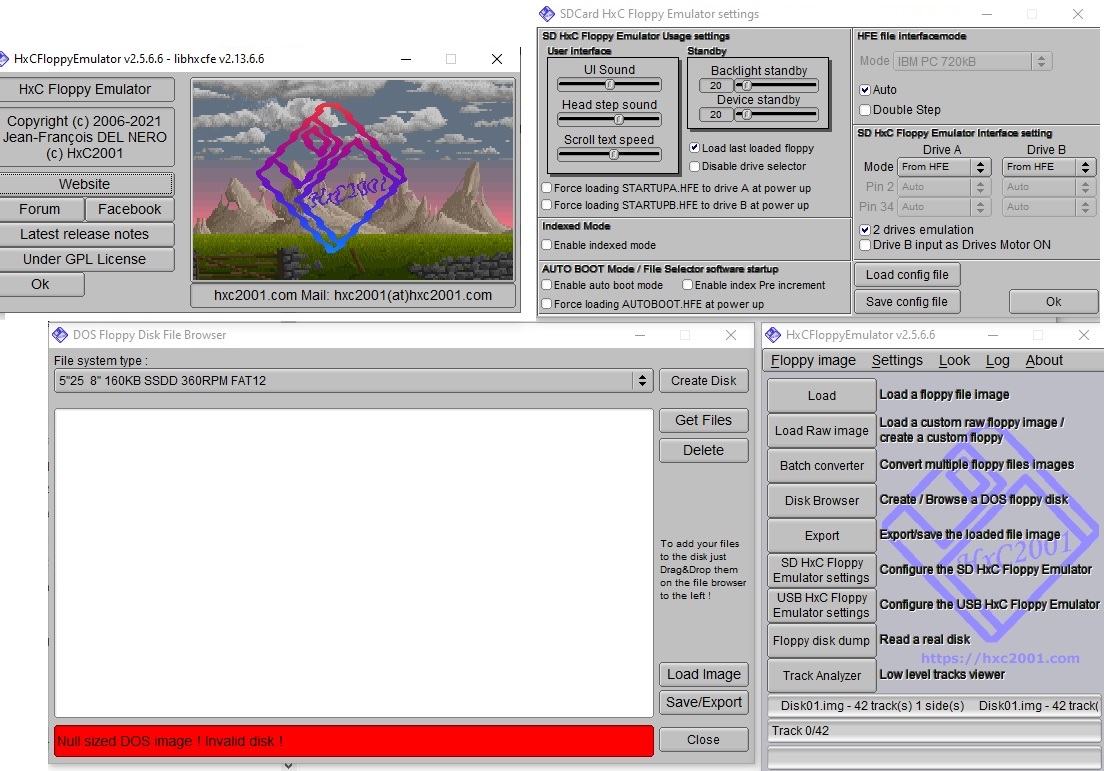Click the Save config file button
The height and width of the screenshot is (771, 1113).
pos(906,302)
